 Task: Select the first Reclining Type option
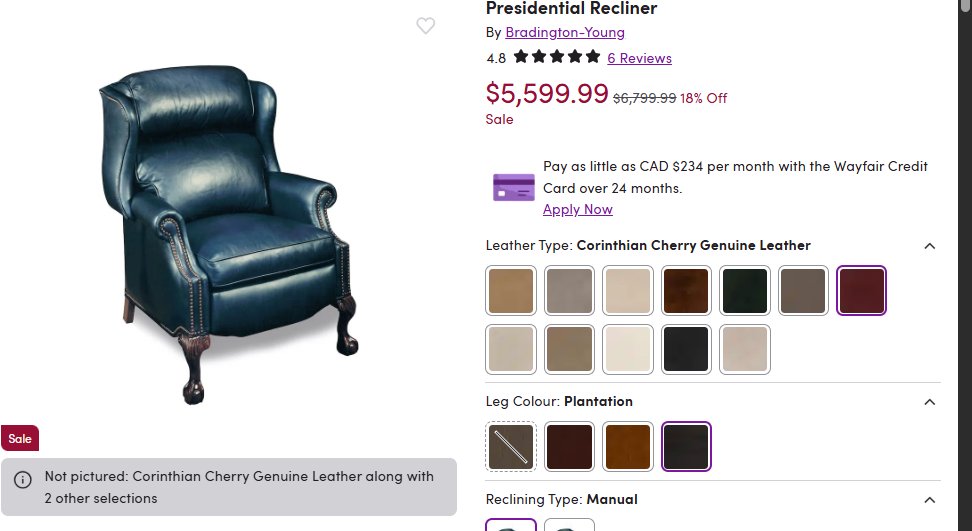(511, 526)
